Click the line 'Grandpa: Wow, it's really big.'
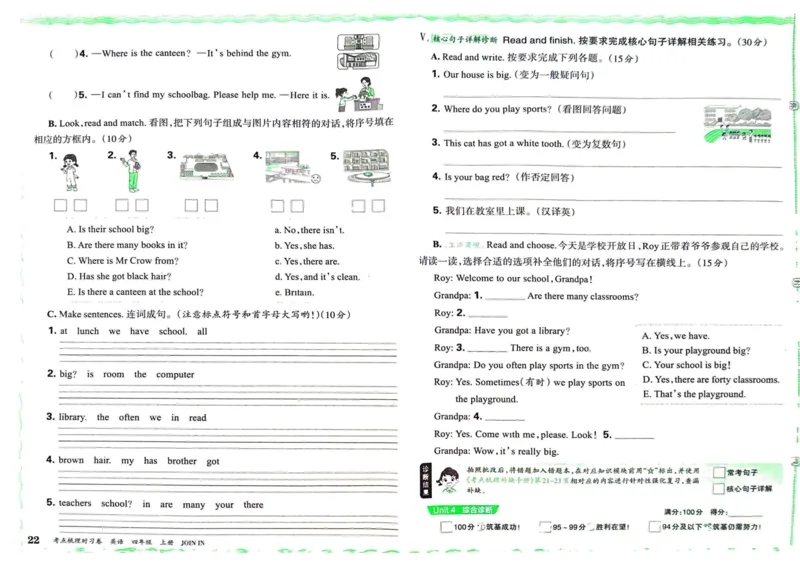The image size is (800, 566). (x=496, y=451)
